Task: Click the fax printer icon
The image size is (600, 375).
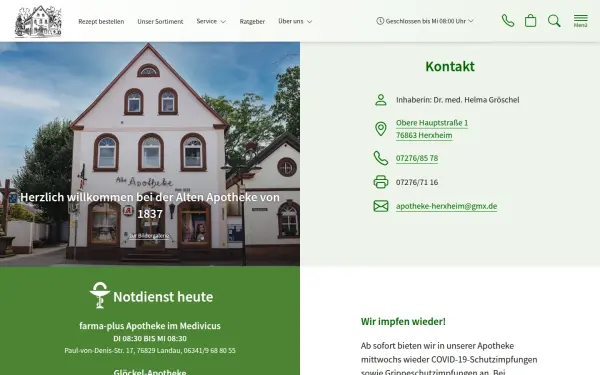Action: click(381, 182)
